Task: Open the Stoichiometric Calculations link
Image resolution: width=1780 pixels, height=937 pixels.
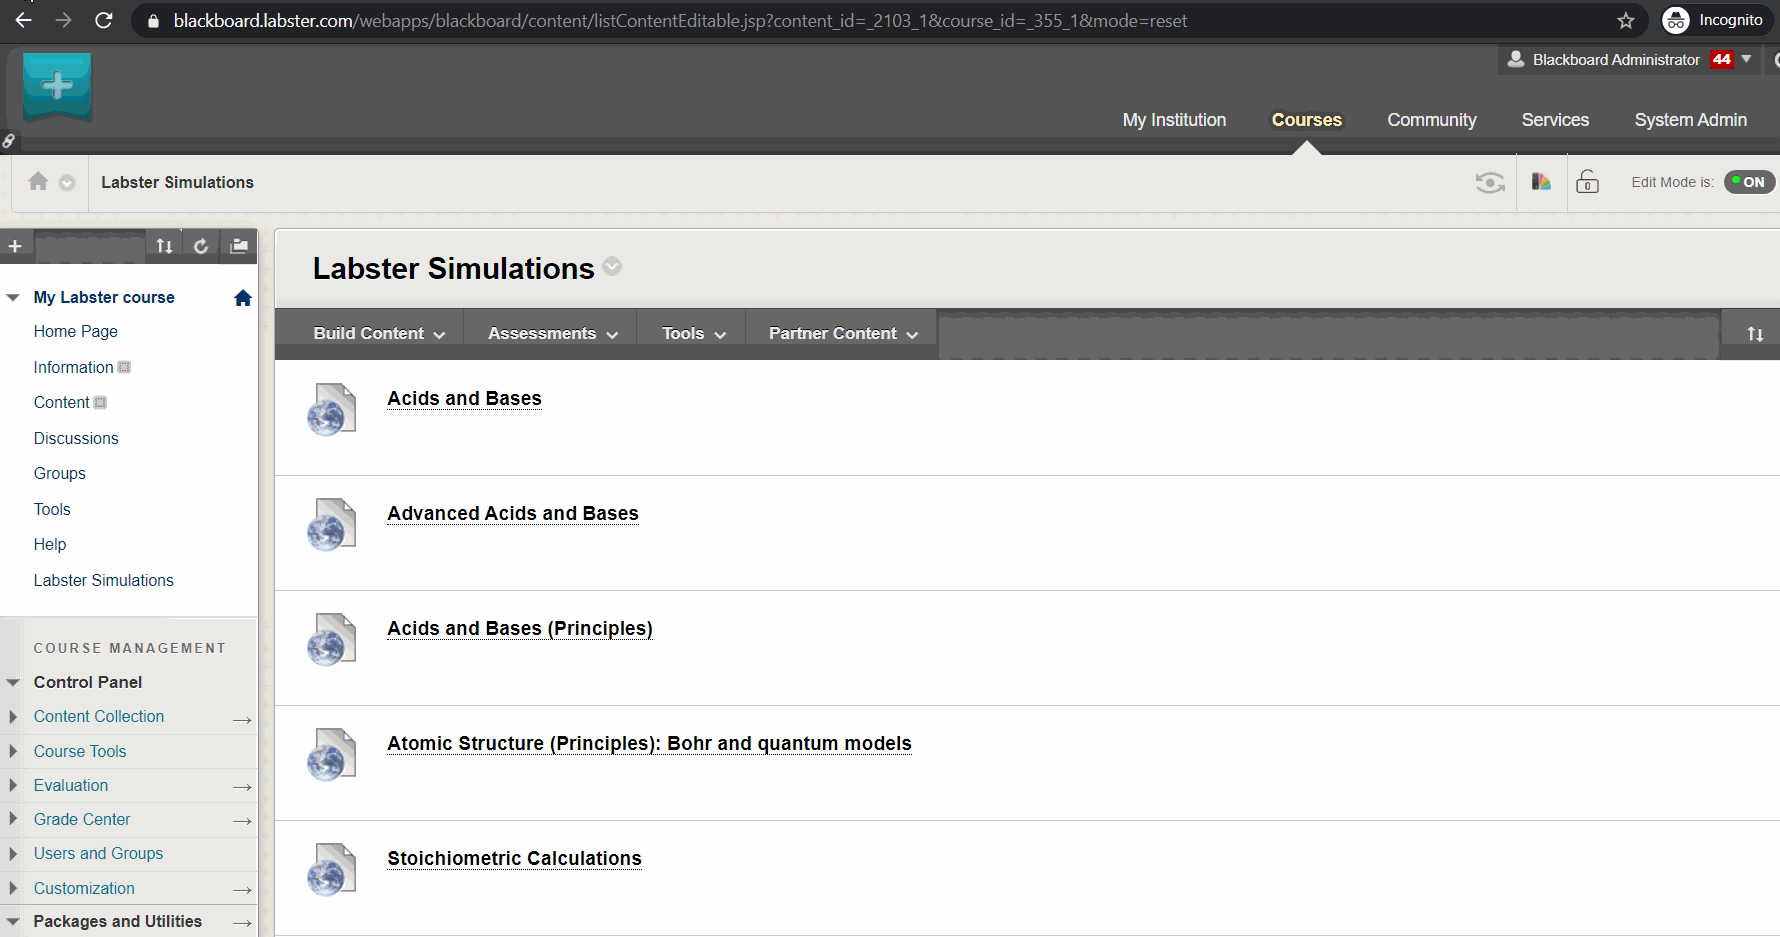Action: [x=514, y=858]
